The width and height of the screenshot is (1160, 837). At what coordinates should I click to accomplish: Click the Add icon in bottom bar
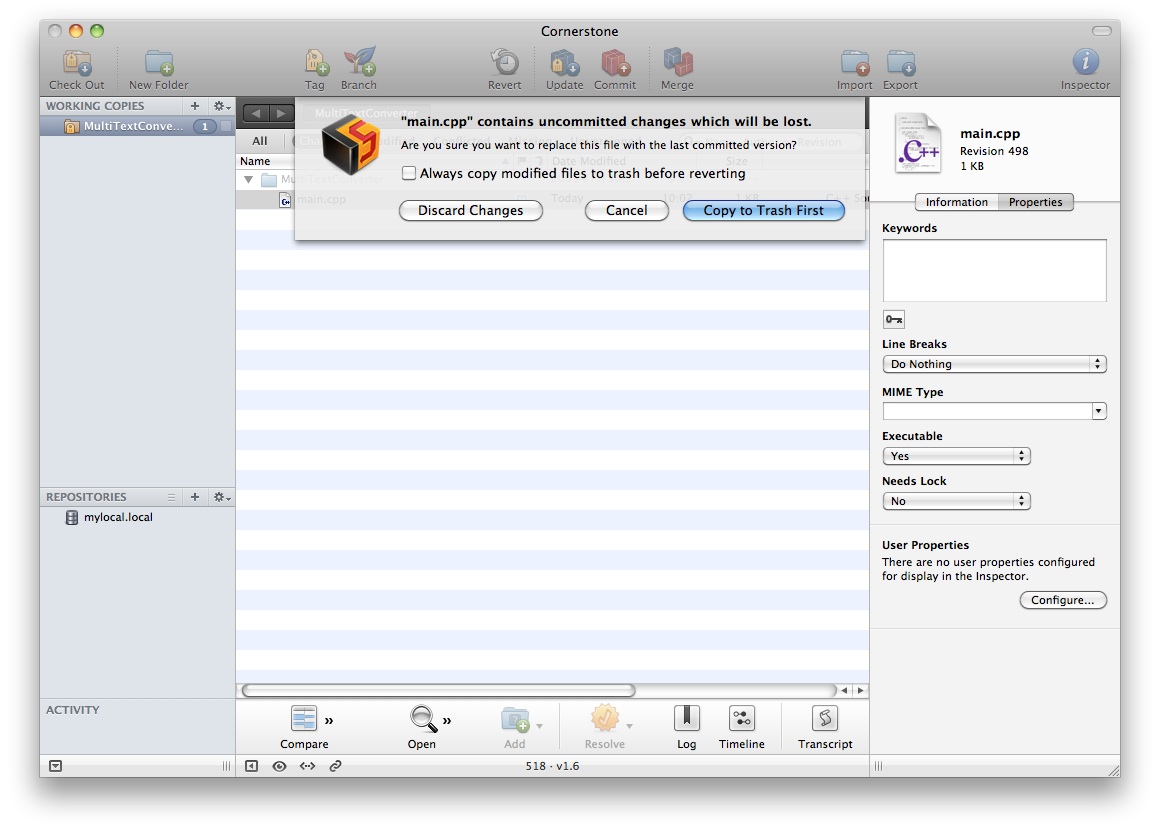515,719
